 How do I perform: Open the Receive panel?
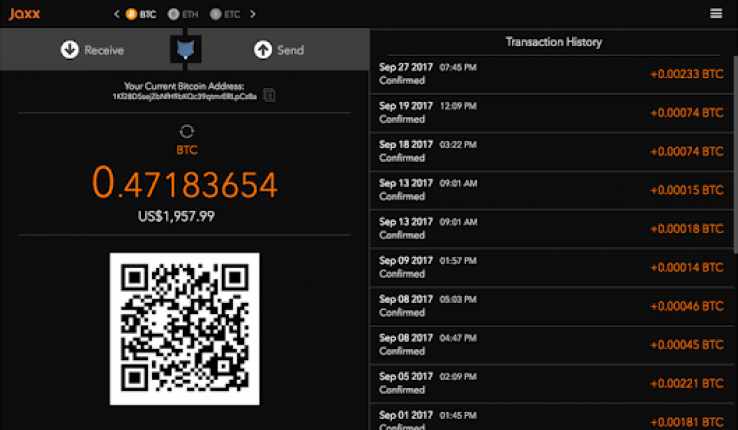(x=92, y=49)
